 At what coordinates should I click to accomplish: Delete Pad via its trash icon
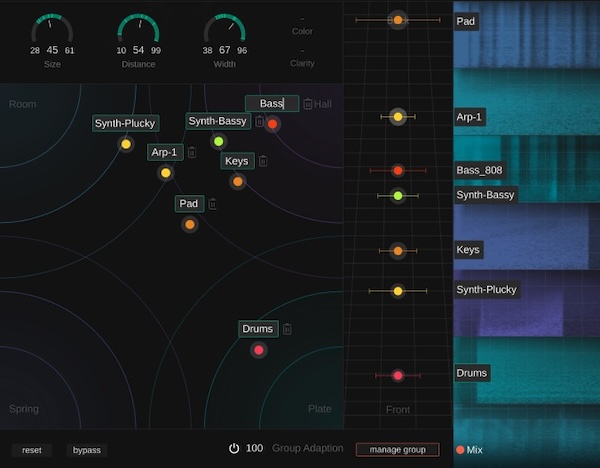point(213,204)
